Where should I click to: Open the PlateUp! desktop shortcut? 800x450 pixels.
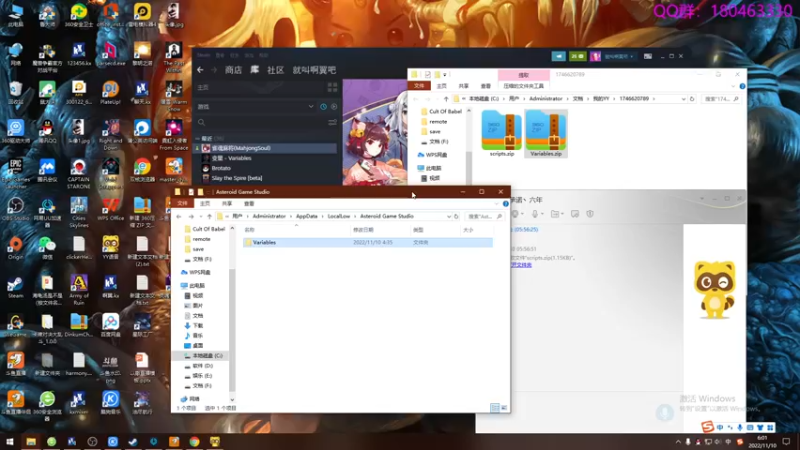[x=110, y=93]
